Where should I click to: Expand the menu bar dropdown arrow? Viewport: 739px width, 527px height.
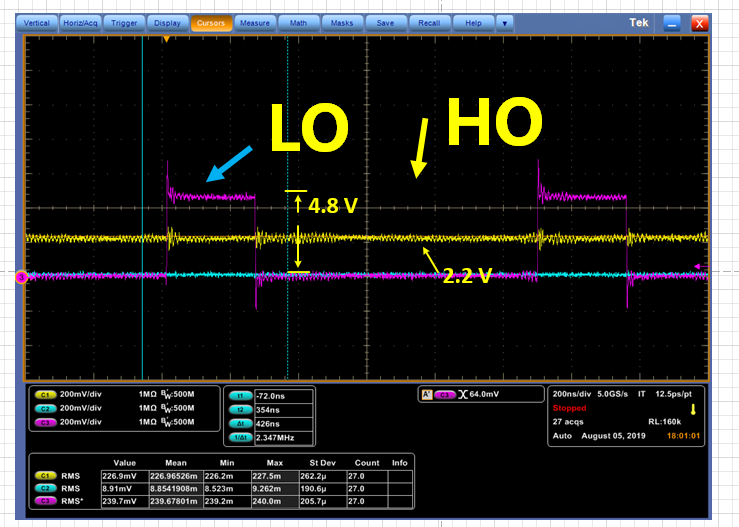point(505,23)
